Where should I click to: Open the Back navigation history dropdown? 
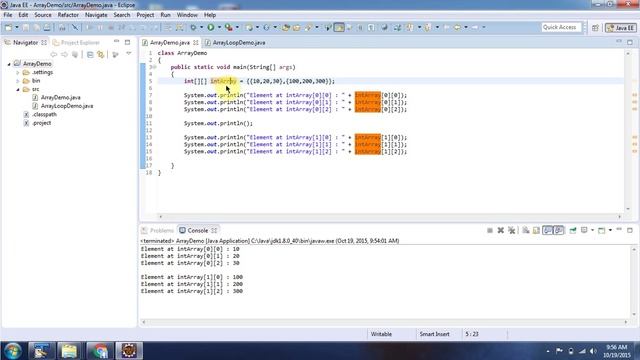coord(466,27)
